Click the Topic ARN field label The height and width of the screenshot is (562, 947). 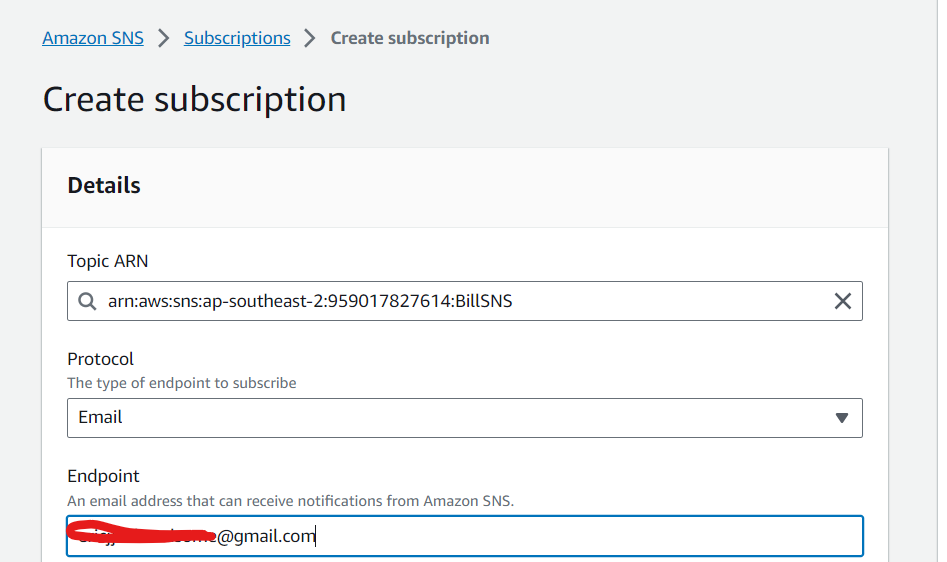click(108, 261)
